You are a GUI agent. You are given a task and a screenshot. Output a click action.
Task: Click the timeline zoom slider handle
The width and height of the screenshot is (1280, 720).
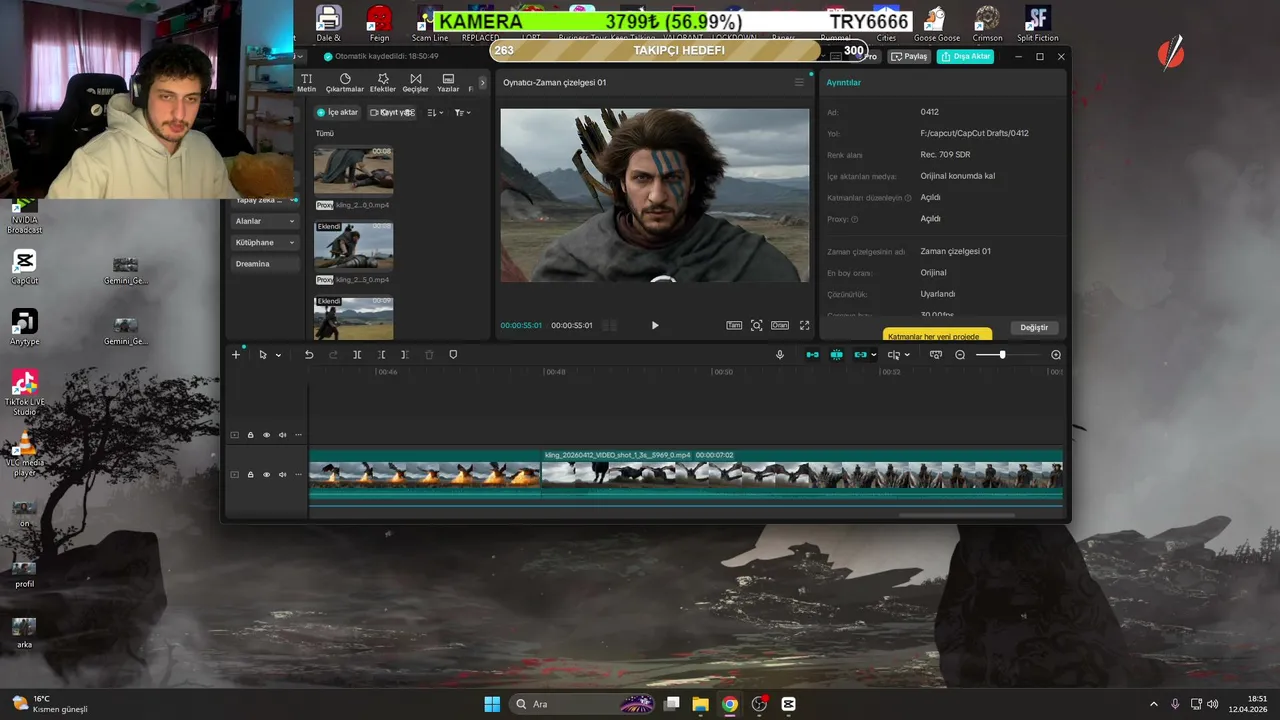[x=1002, y=355]
